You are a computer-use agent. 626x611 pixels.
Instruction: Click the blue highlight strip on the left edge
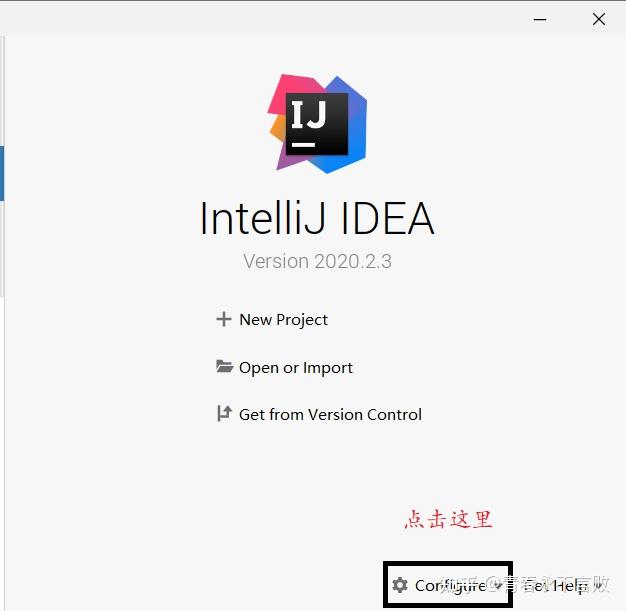(x=2, y=173)
